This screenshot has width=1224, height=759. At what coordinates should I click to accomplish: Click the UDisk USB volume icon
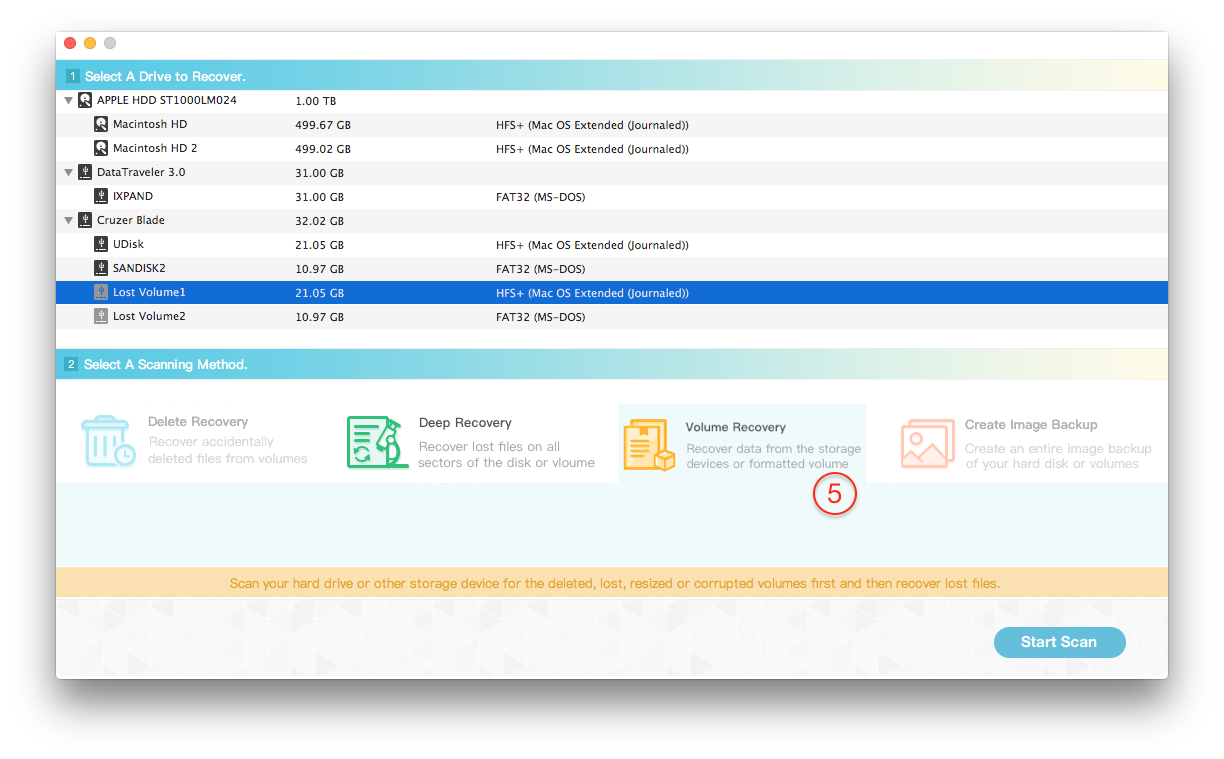click(101, 244)
